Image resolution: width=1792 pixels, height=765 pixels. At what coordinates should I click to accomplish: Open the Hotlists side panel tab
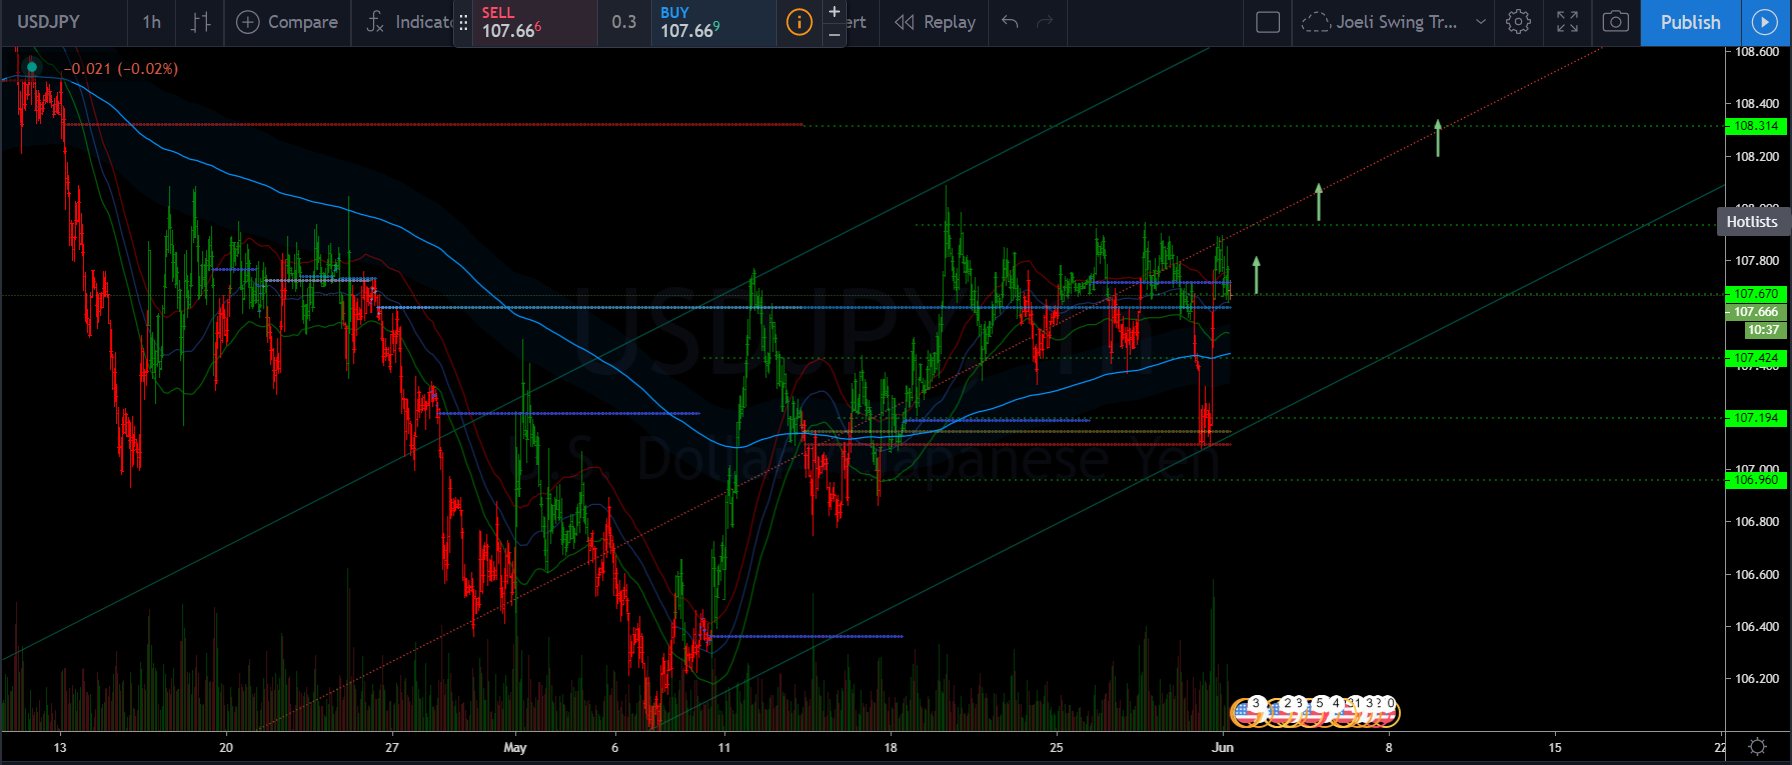1752,222
